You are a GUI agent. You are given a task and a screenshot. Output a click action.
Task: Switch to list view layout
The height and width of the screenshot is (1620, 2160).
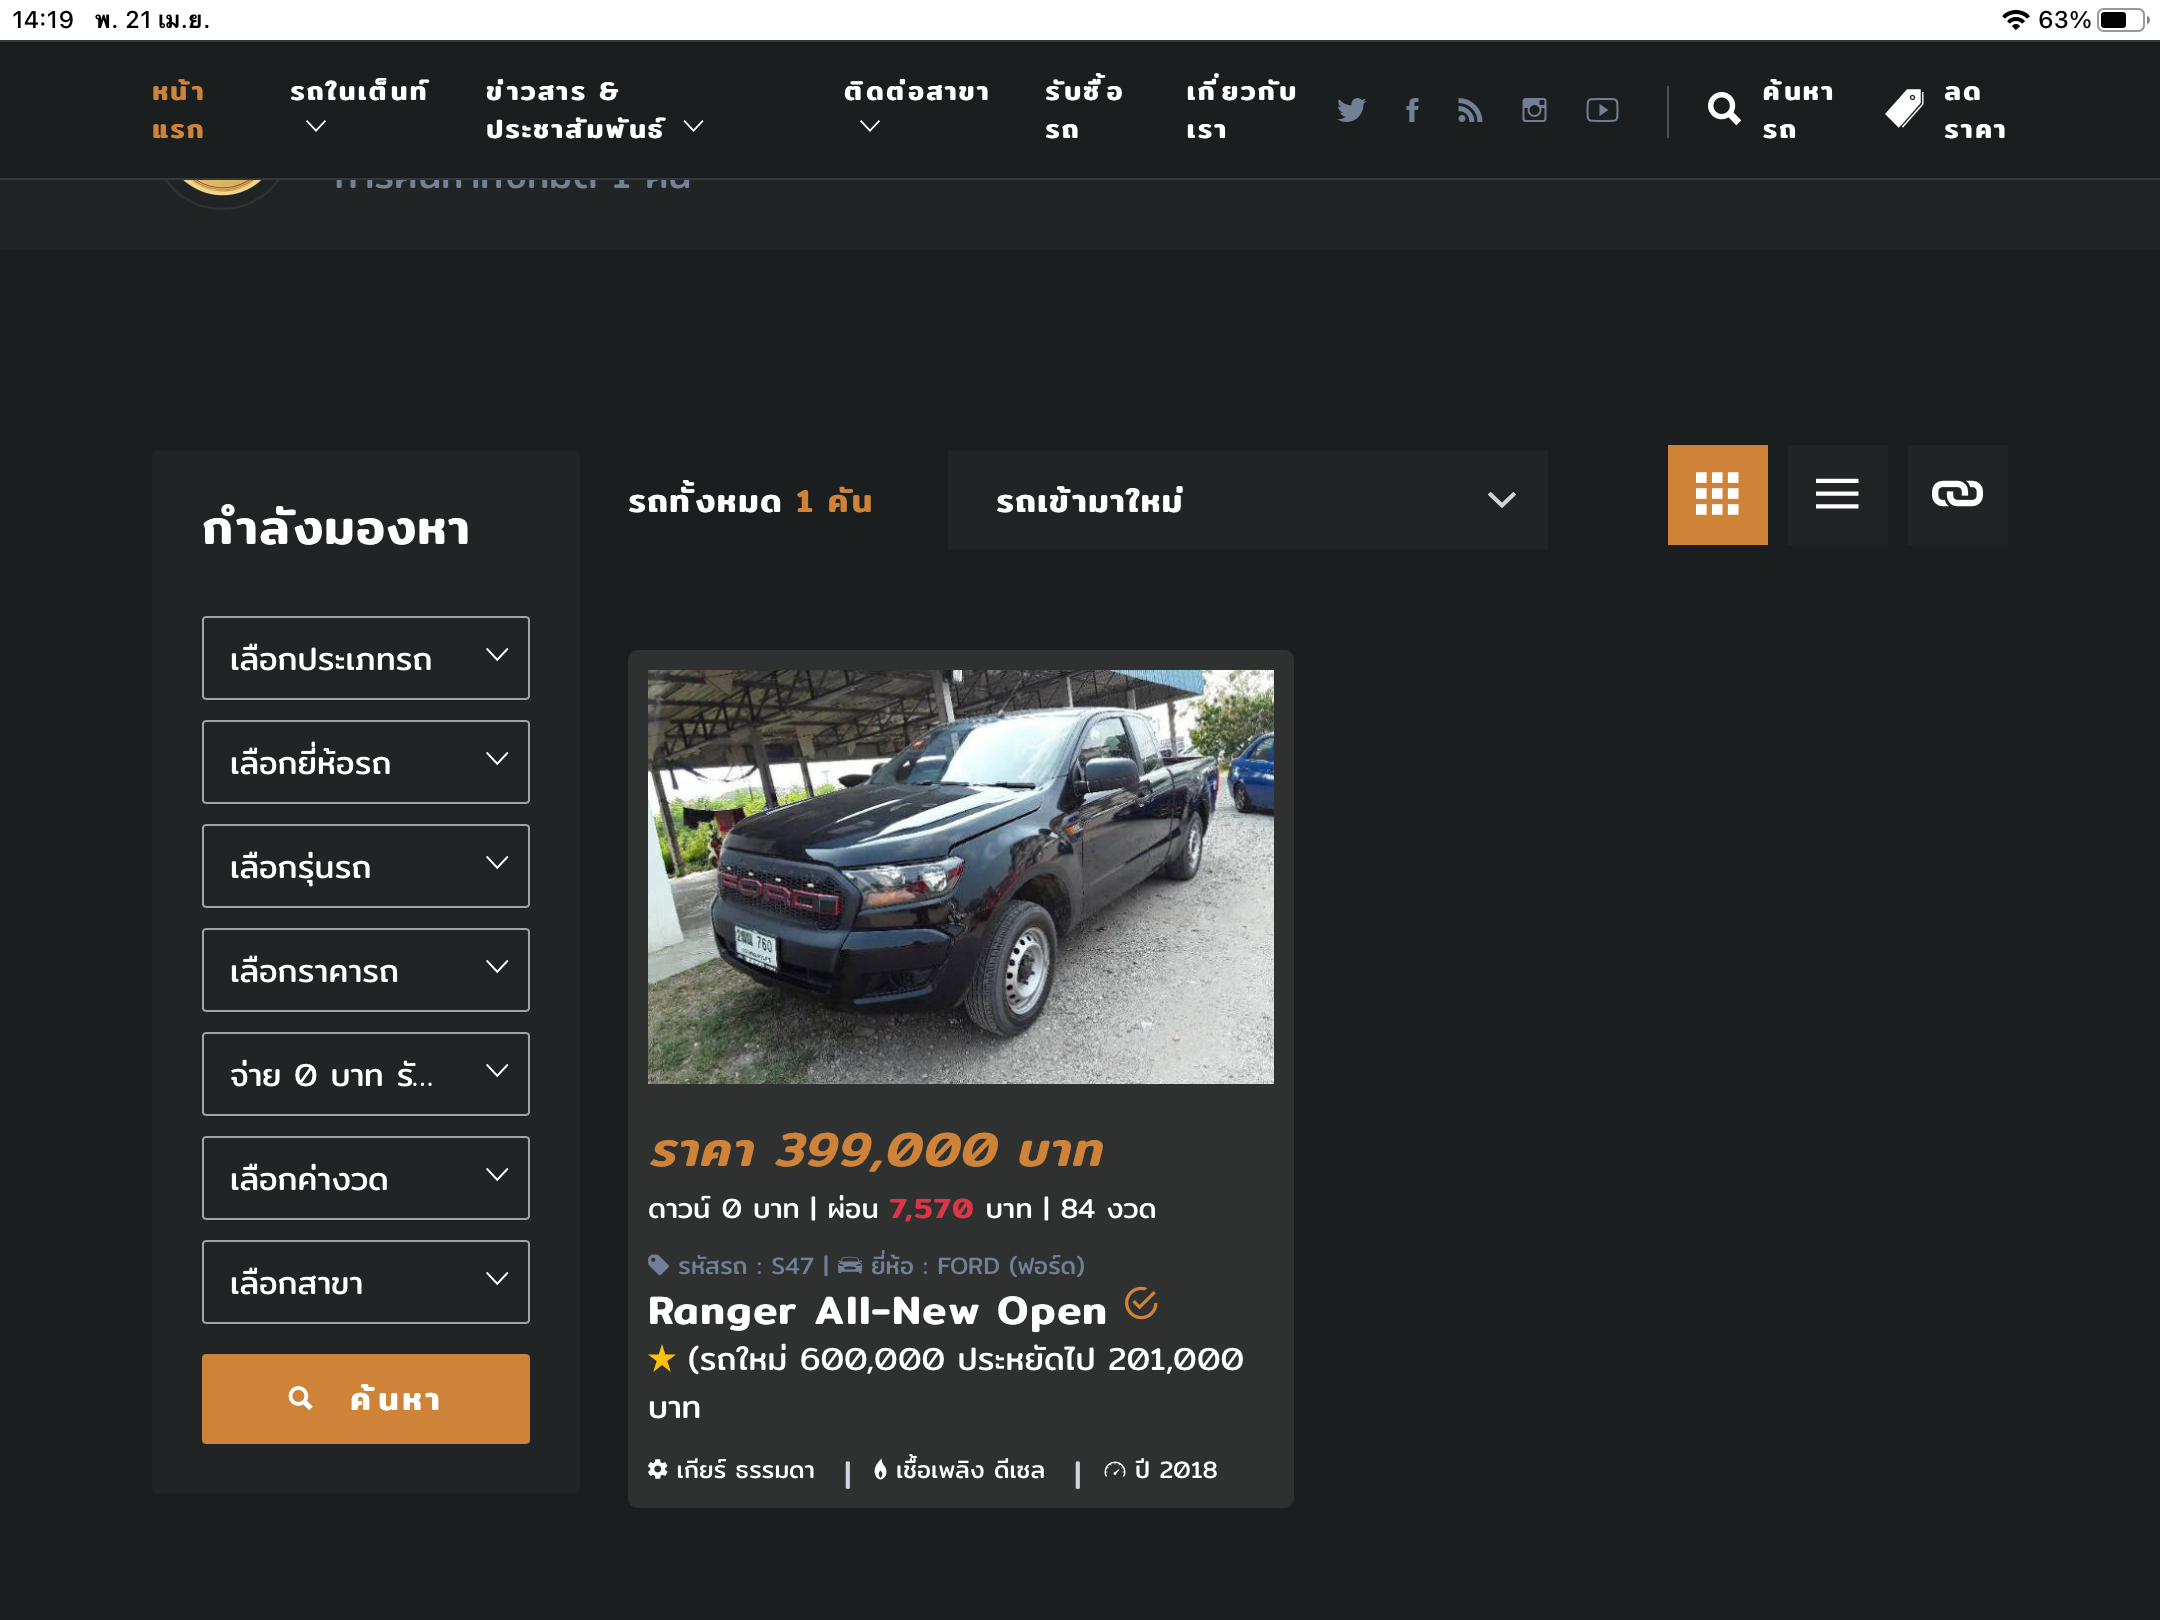[x=1837, y=495]
